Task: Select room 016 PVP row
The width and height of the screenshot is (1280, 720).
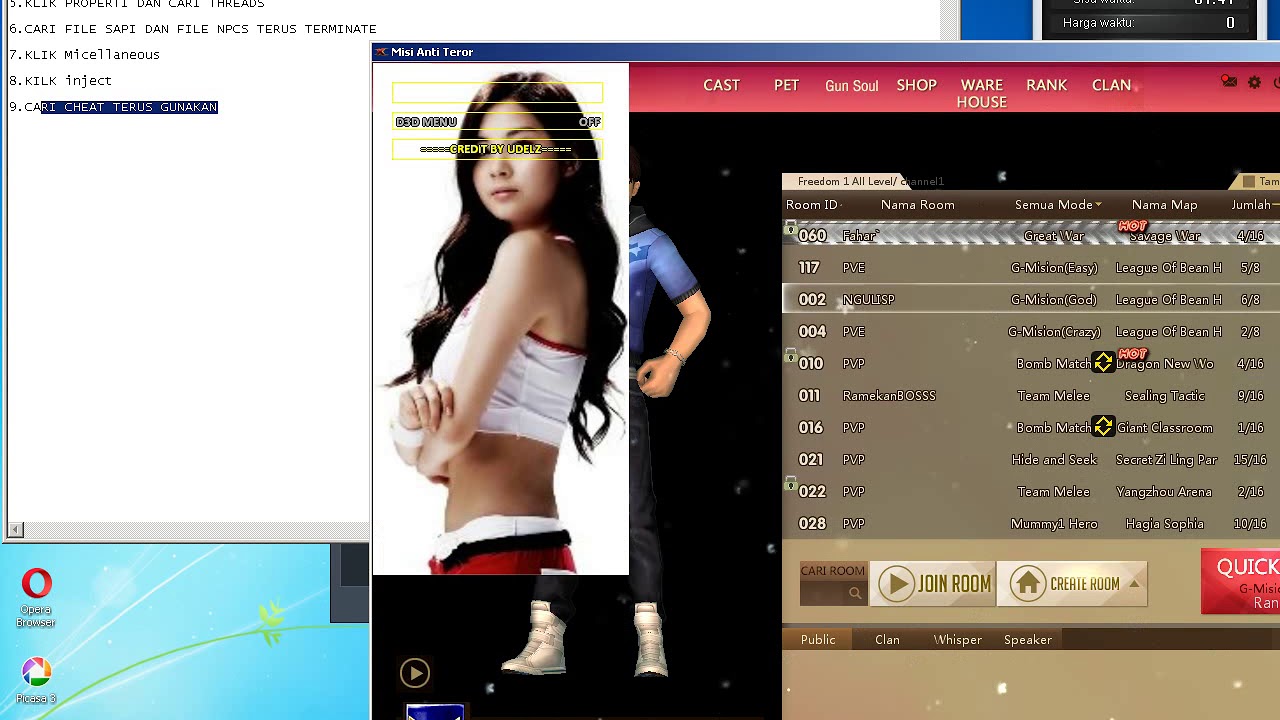Action: point(1031,428)
